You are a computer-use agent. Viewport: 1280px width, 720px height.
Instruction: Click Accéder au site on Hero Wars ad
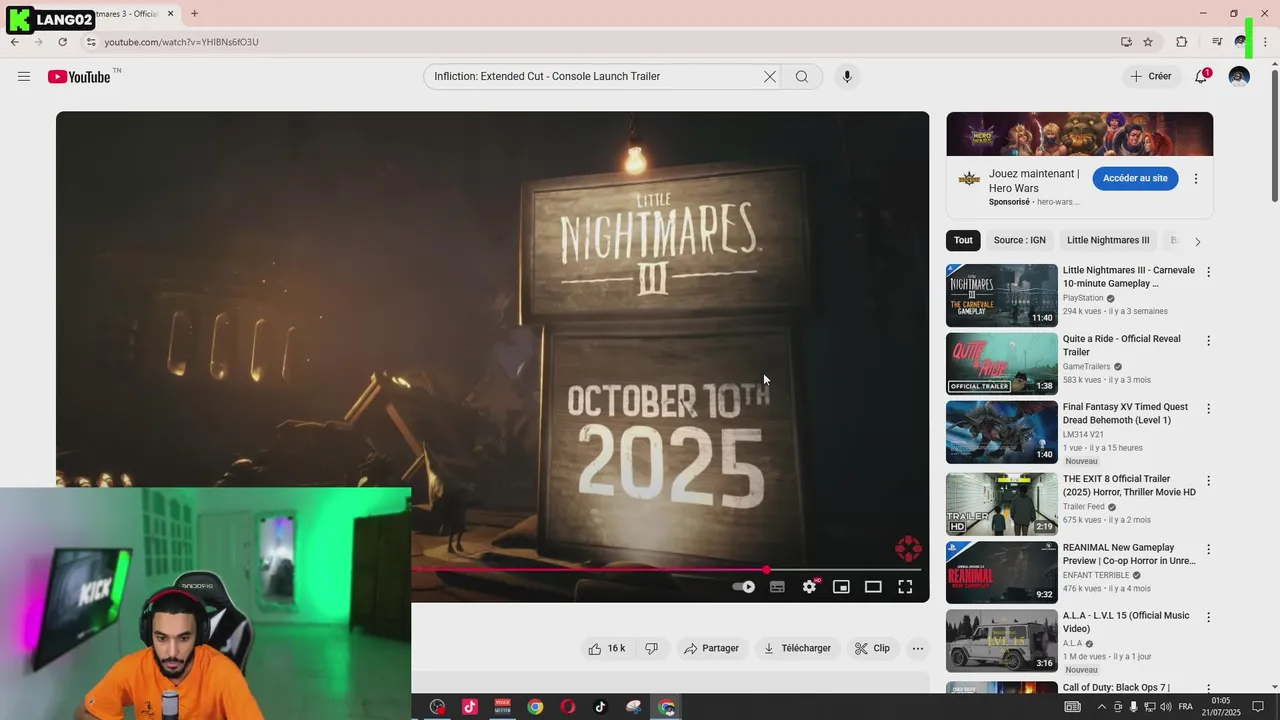1135,179
